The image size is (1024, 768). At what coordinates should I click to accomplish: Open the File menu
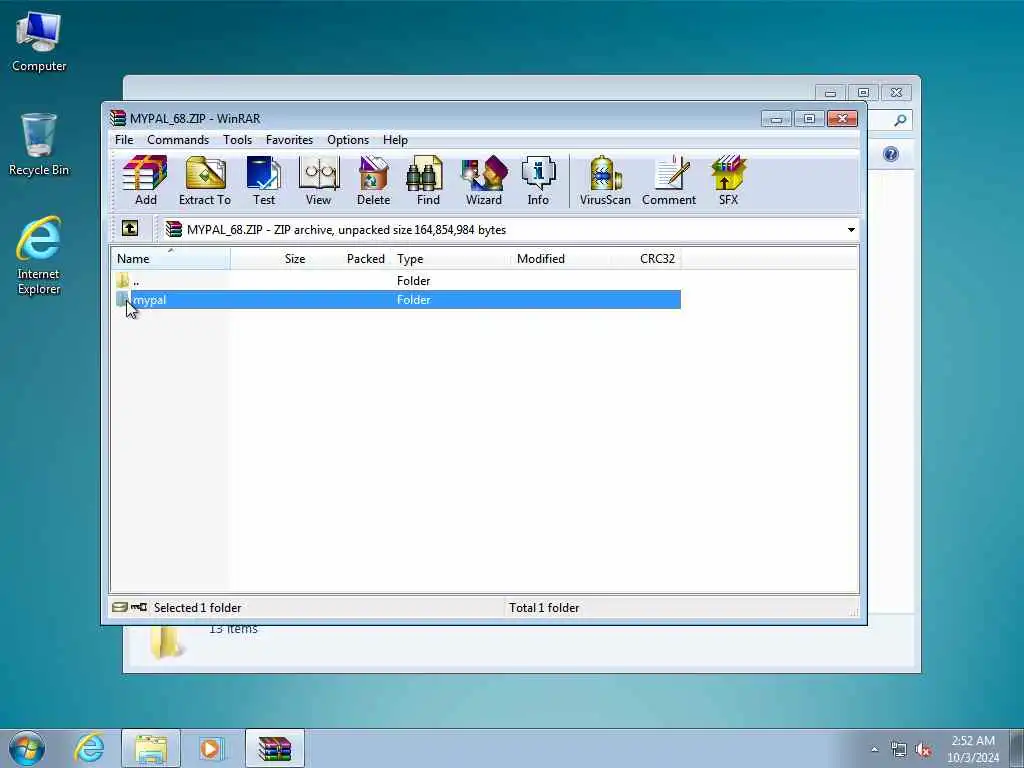[124, 140]
